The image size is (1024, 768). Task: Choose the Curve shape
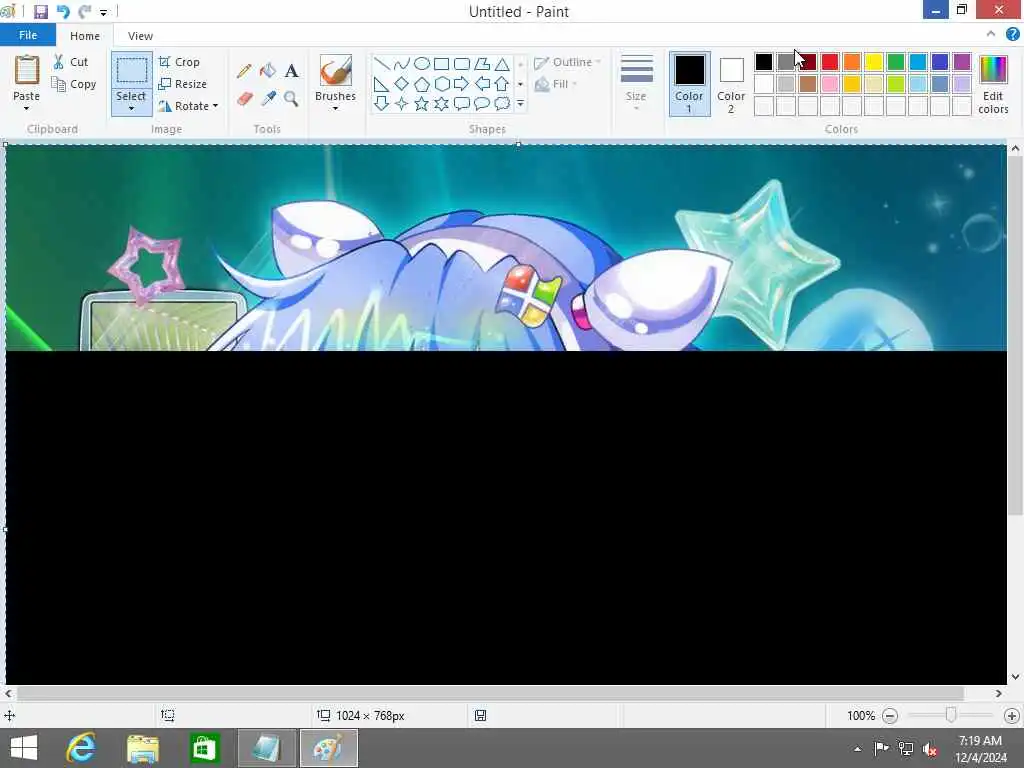pyautogui.click(x=402, y=64)
